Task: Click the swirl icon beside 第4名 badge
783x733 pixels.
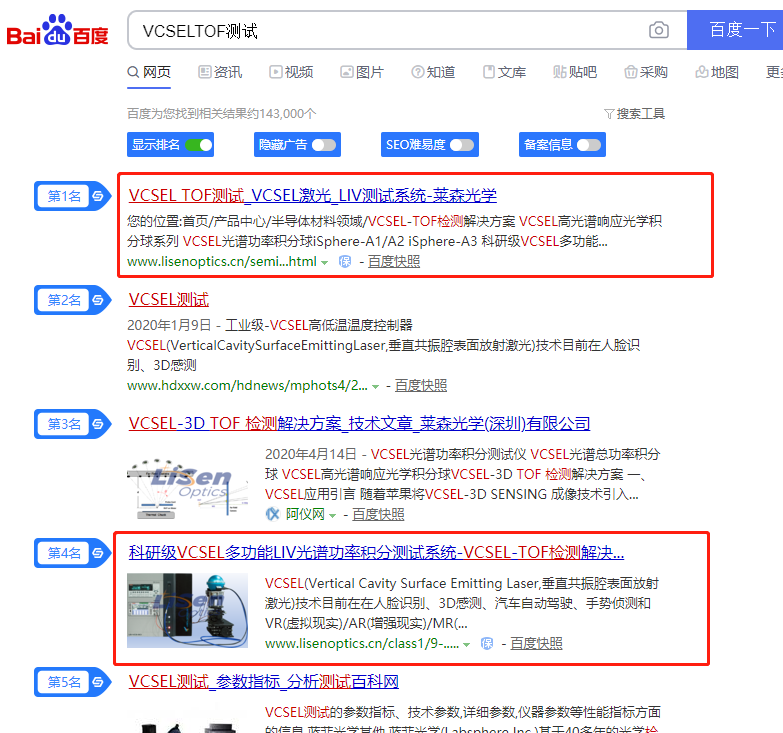Action: click(x=98, y=553)
